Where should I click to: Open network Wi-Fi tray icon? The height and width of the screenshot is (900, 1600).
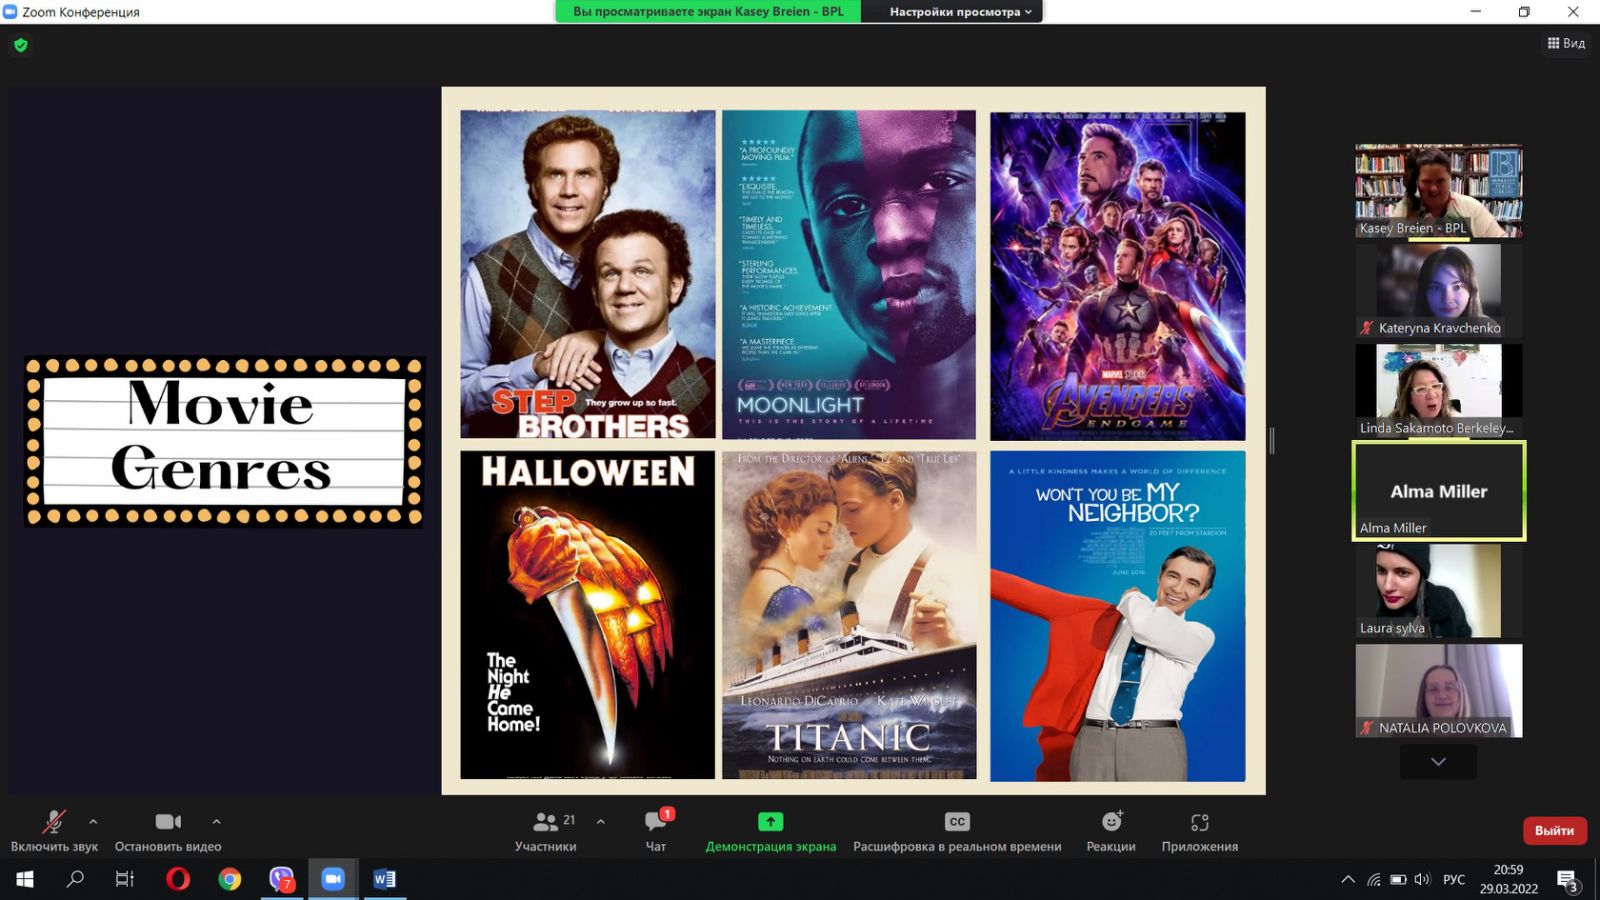1374,880
